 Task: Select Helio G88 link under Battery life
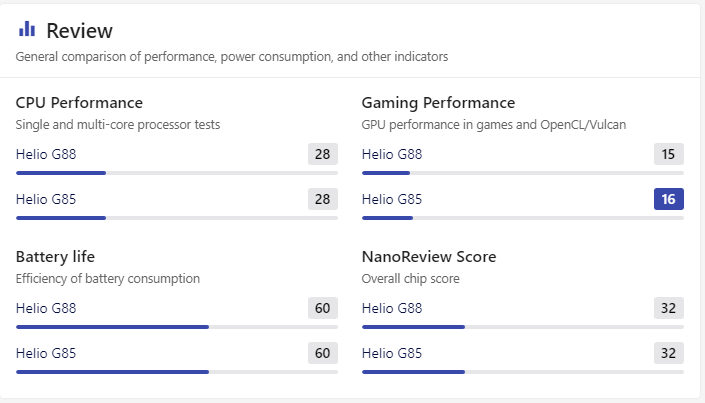(46, 308)
